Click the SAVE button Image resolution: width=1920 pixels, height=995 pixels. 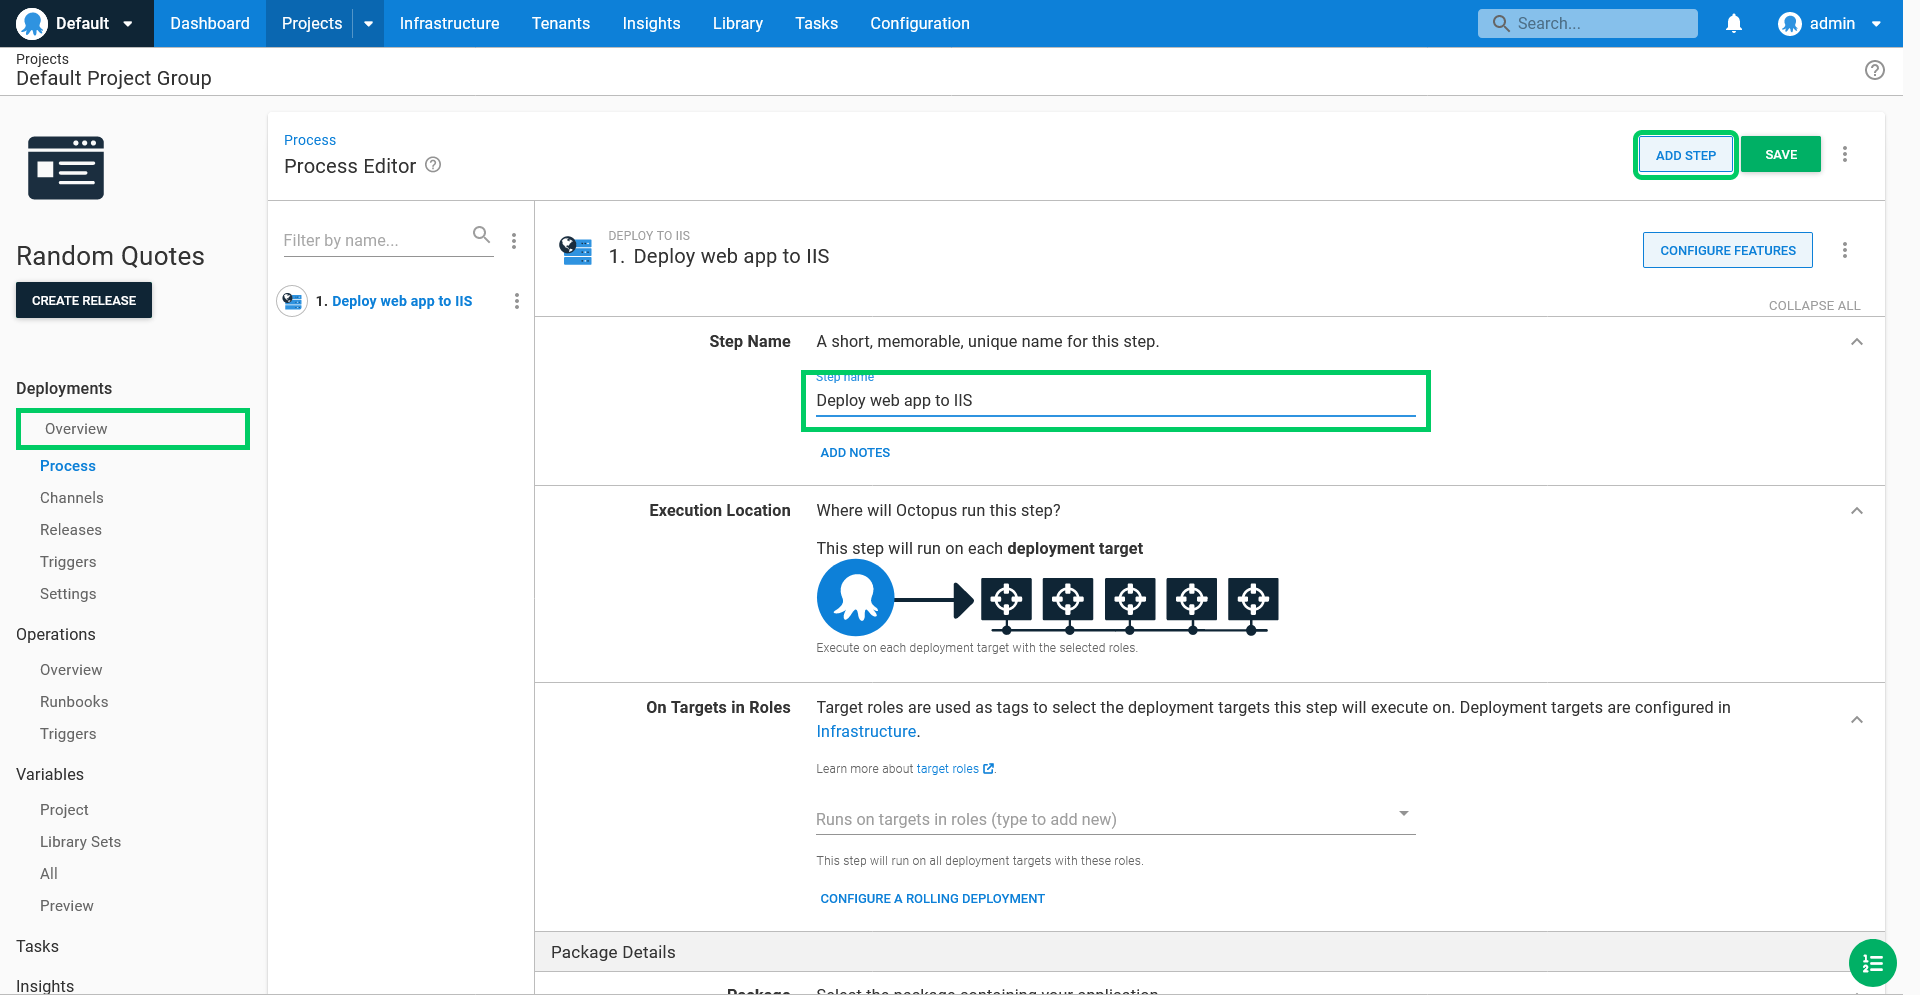(1781, 154)
